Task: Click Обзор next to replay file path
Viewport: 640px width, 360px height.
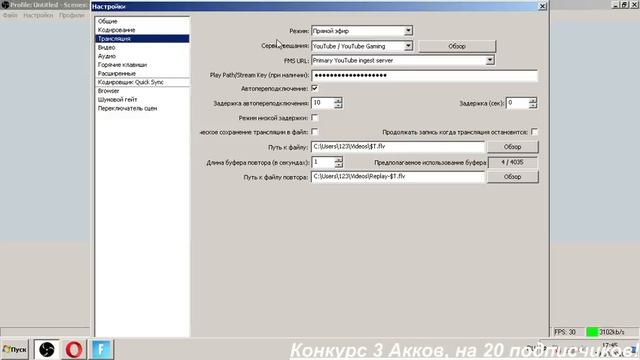Action: click(x=512, y=177)
